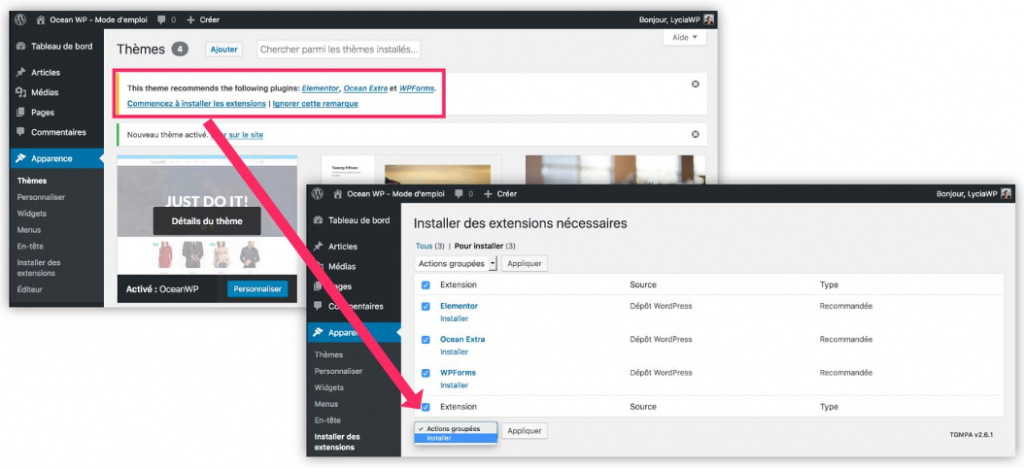
Task: Click Installer under Ocean Extra
Action: click(x=454, y=352)
